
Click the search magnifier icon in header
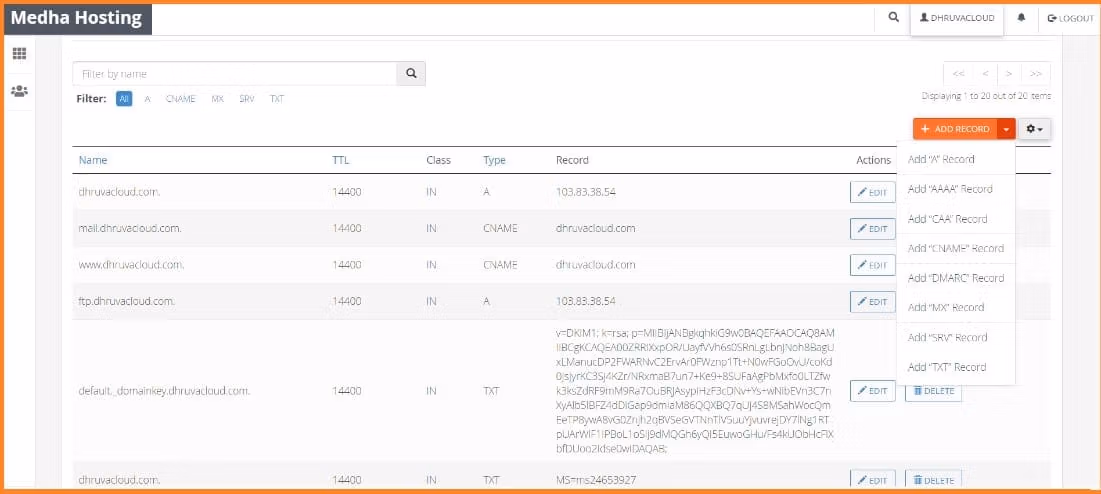(x=893, y=18)
